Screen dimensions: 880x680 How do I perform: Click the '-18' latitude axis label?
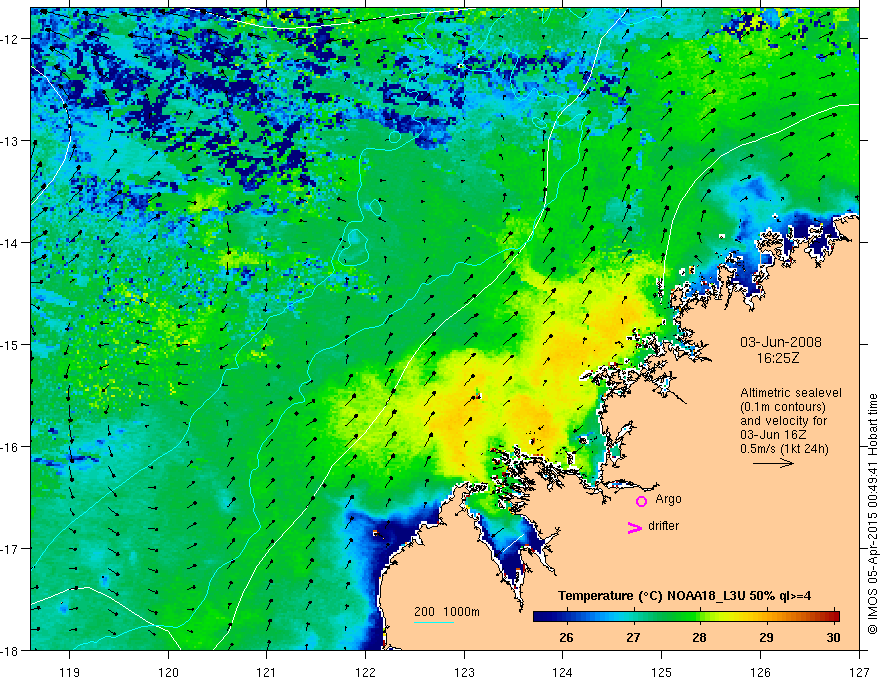pyautogui.click(x=9, y=651)
